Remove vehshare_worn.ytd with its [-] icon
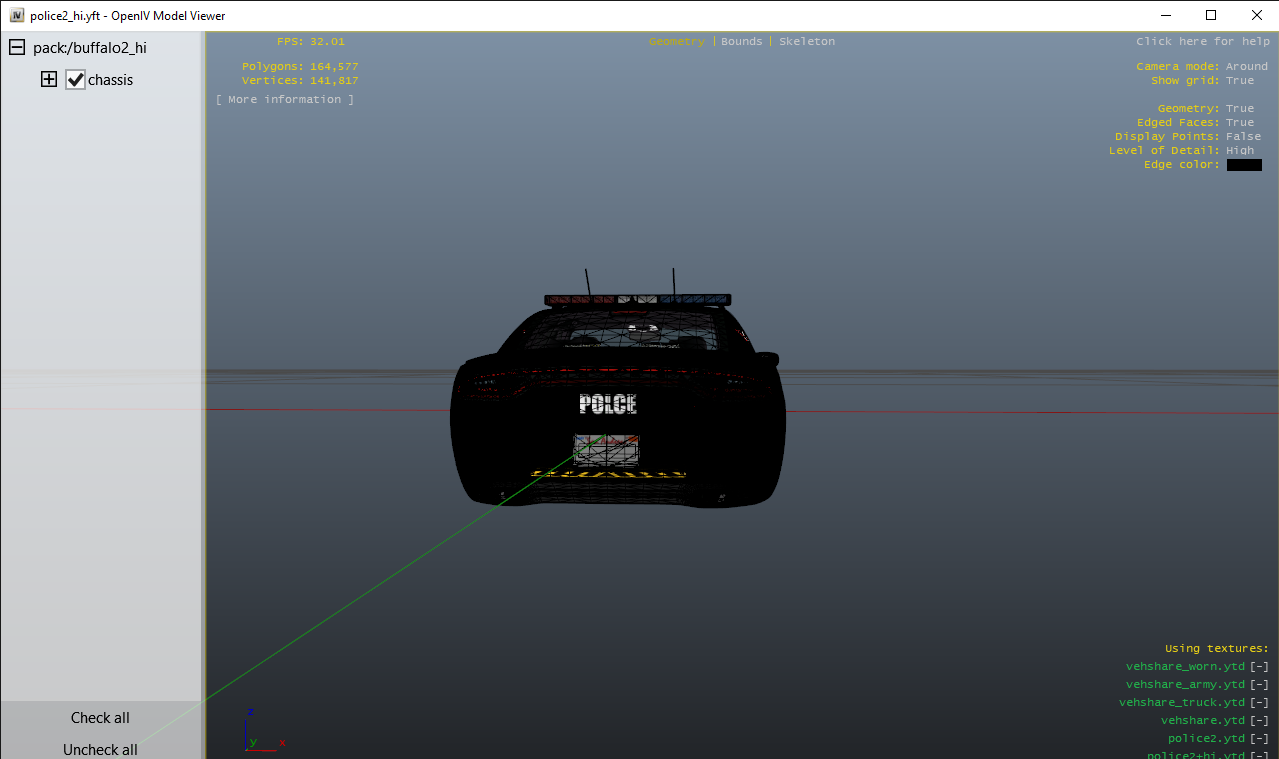 click(1259, 667)
